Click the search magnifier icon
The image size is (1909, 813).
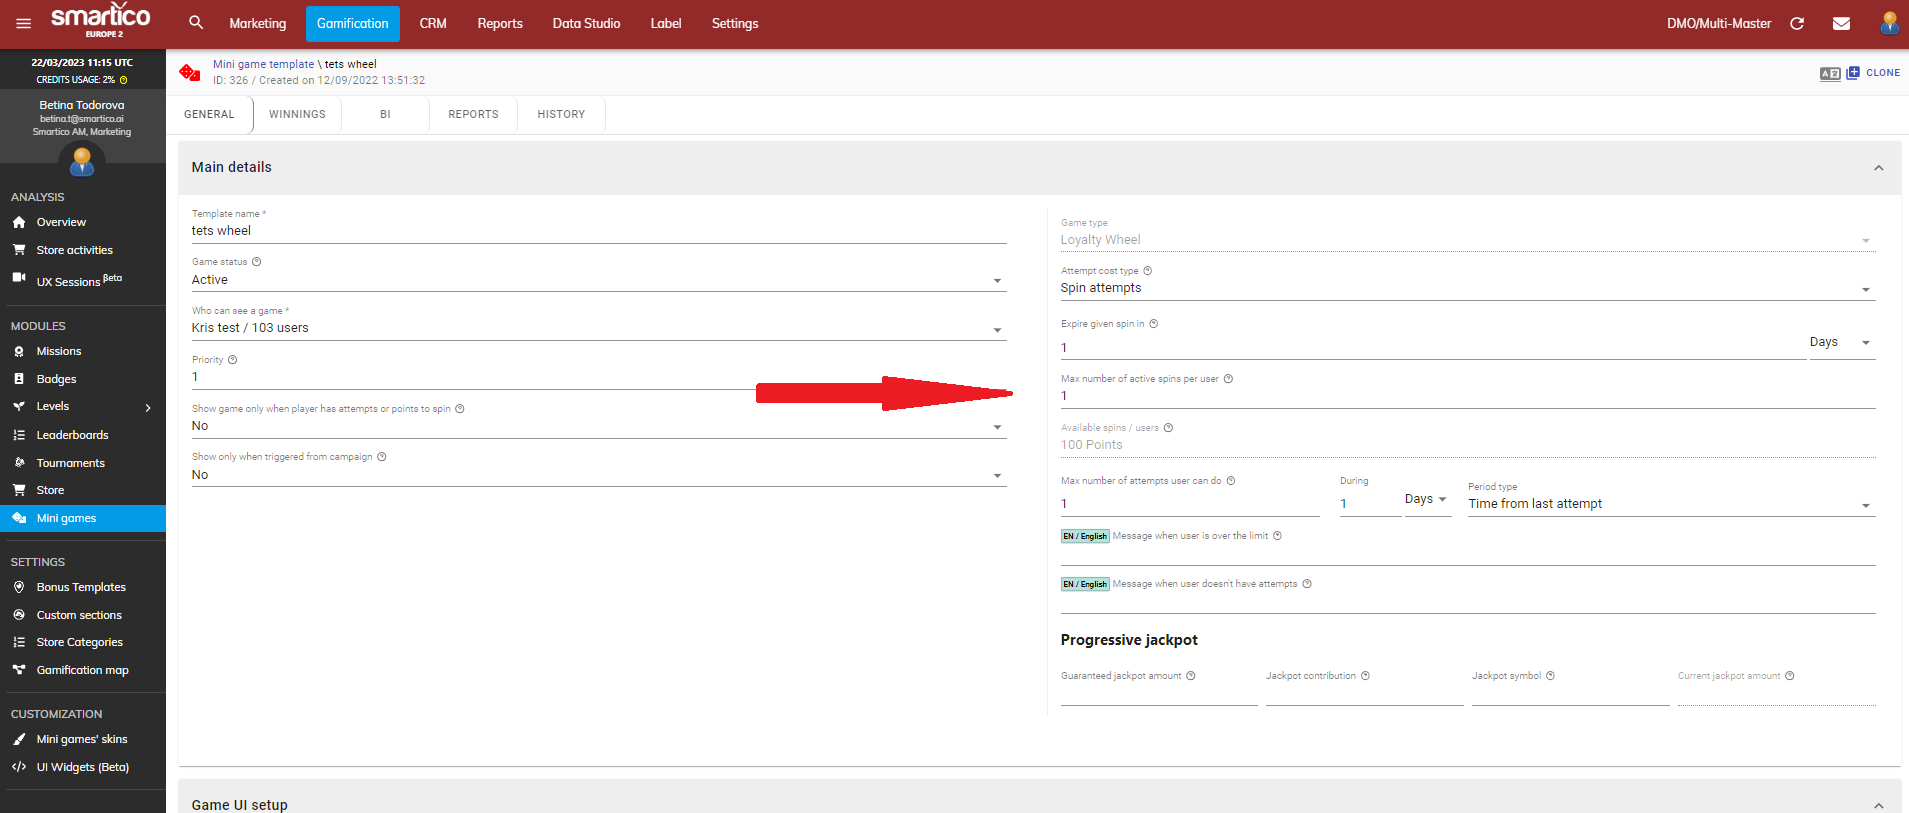pos(196,23)
